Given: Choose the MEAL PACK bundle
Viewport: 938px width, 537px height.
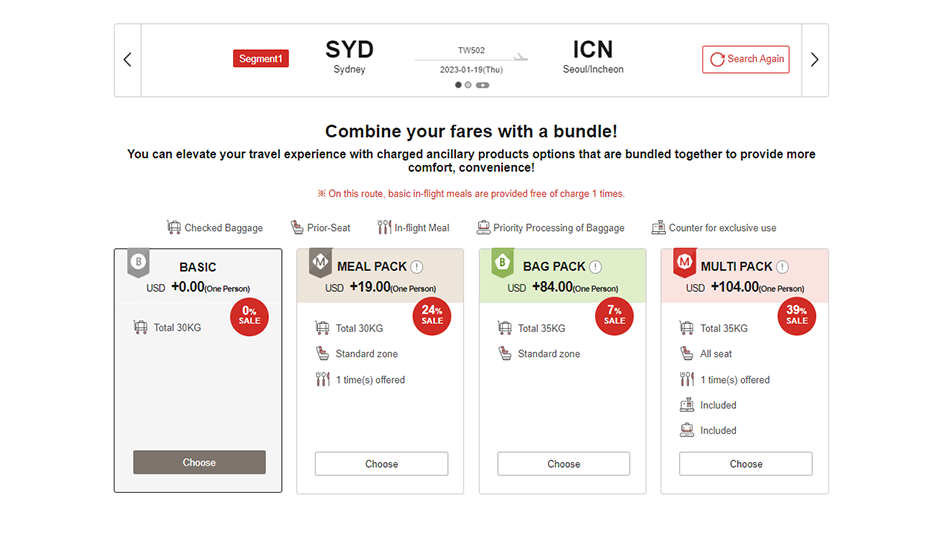Looking at the screenshot, I should pos(381,464).
